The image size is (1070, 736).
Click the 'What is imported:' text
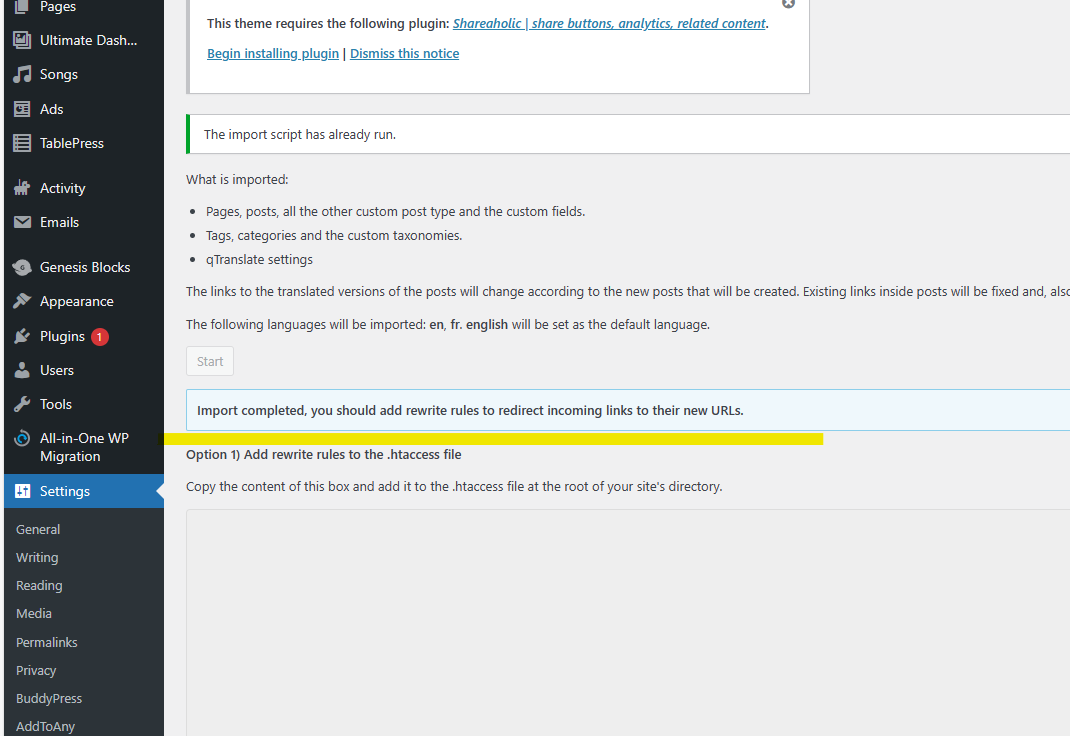click(237, 179)
